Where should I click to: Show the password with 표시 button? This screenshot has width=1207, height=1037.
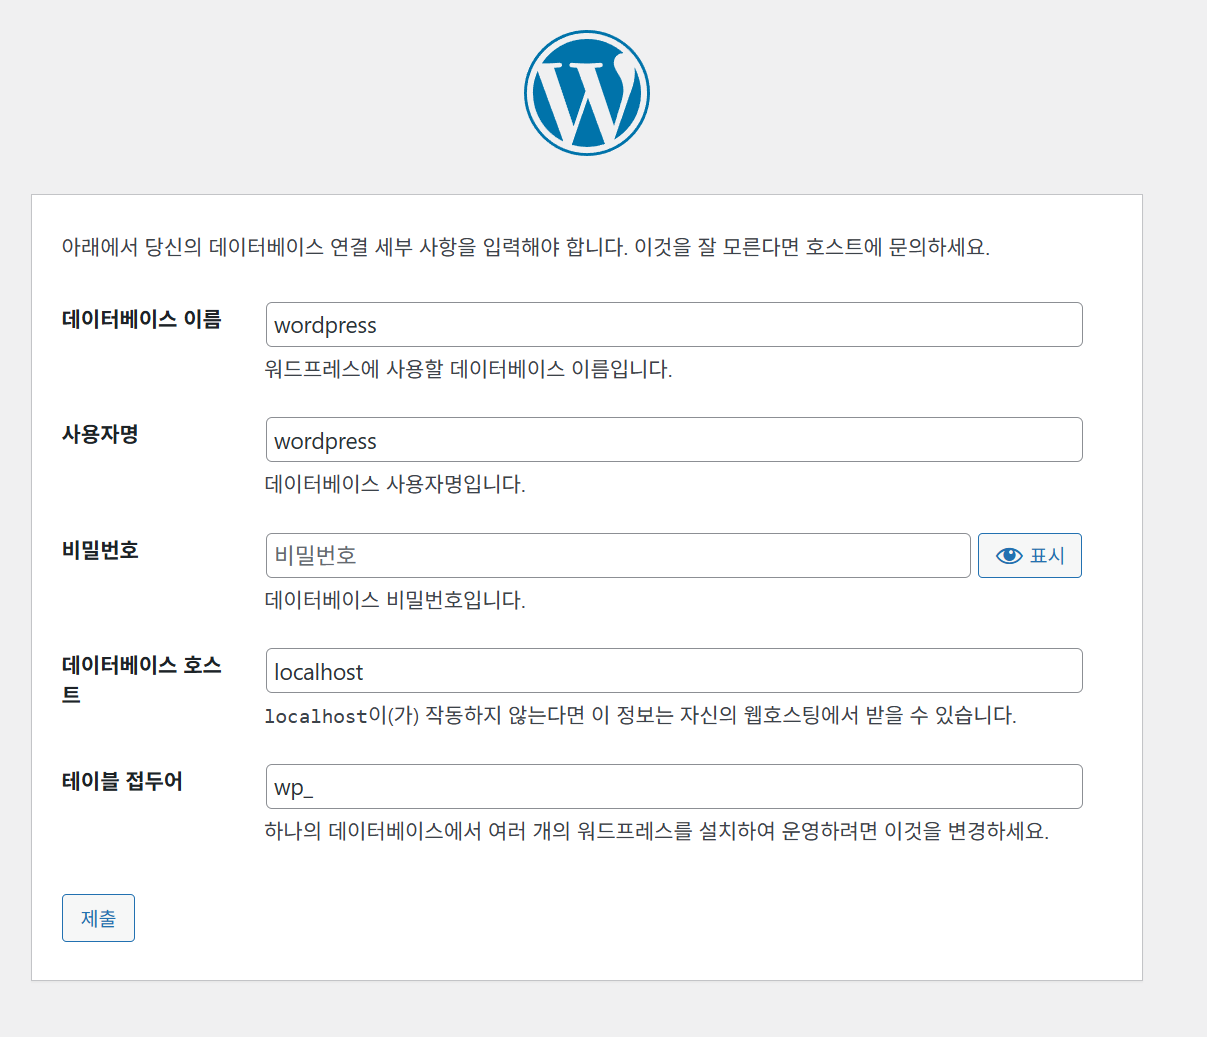[x=1030, y=556]
